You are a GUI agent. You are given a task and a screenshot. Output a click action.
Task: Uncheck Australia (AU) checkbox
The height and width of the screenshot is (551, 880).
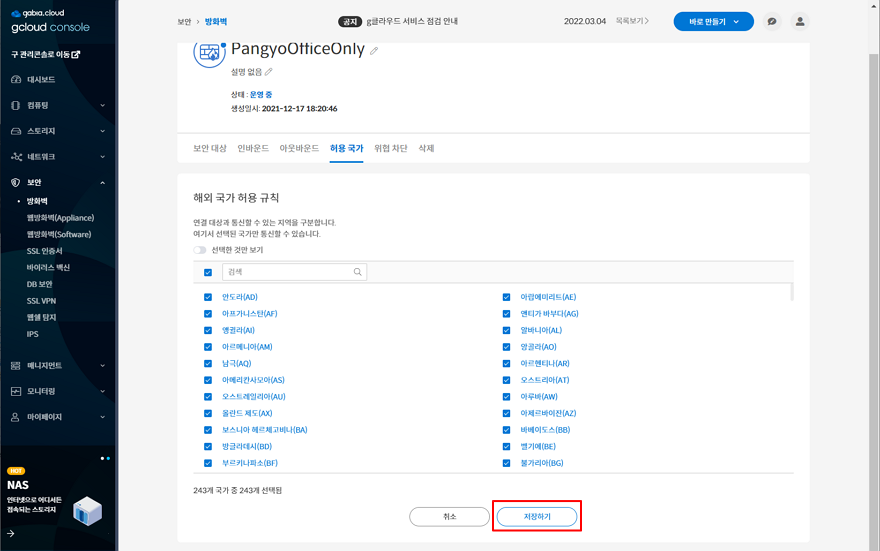208,397
